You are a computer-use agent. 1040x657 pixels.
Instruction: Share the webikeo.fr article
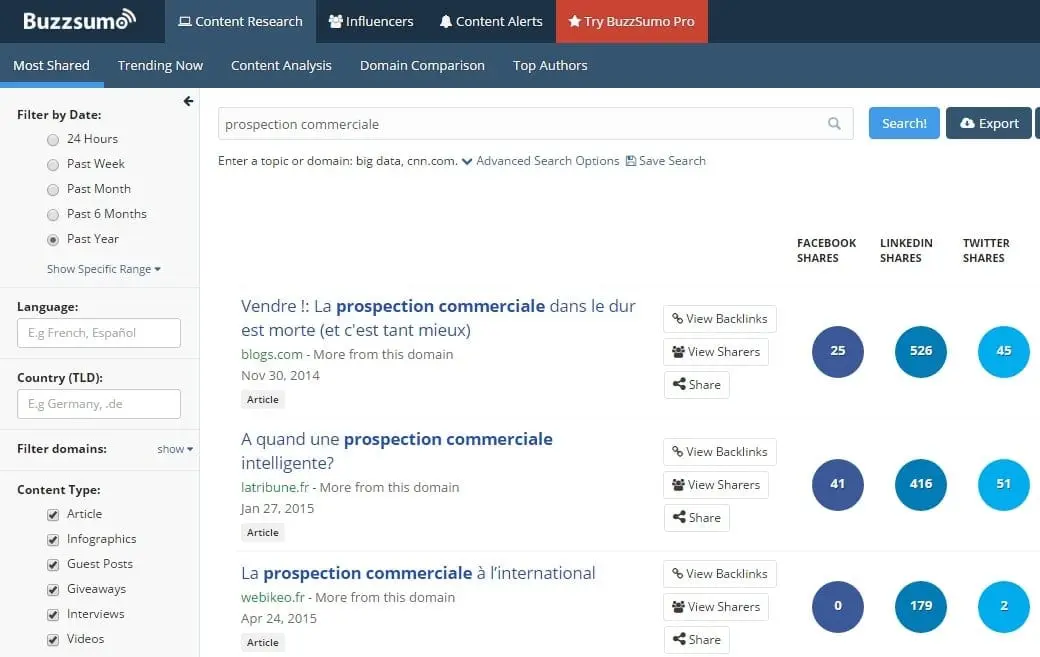[x=696, y=640]
